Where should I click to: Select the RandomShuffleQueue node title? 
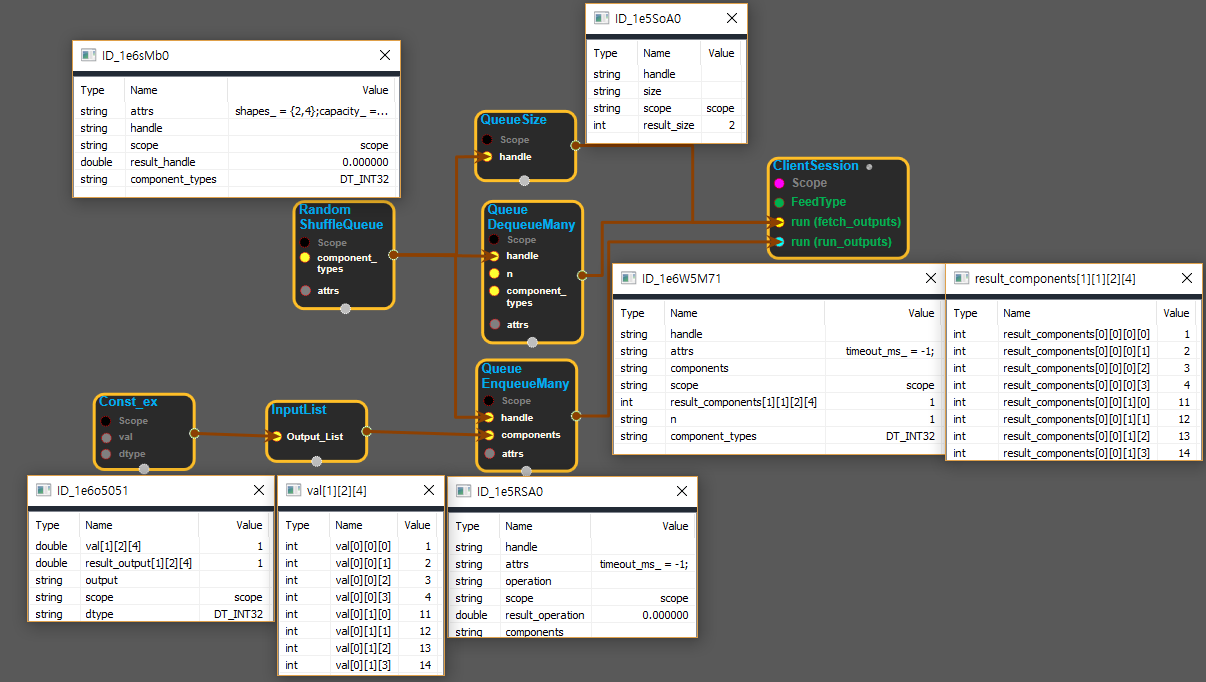pos(341,217)
